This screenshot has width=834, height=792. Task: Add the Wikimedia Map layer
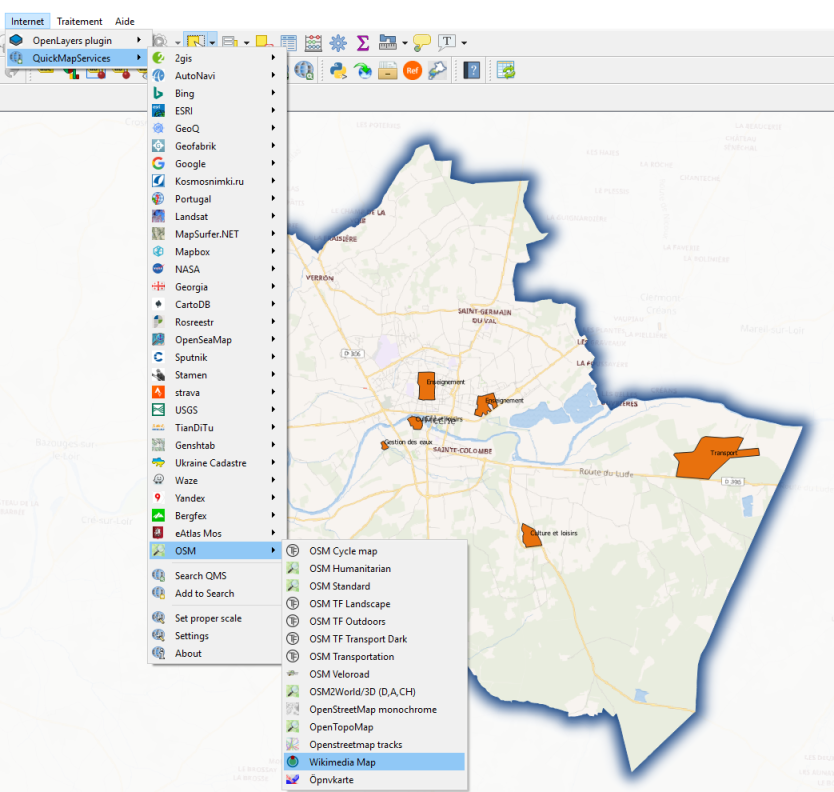374,762
